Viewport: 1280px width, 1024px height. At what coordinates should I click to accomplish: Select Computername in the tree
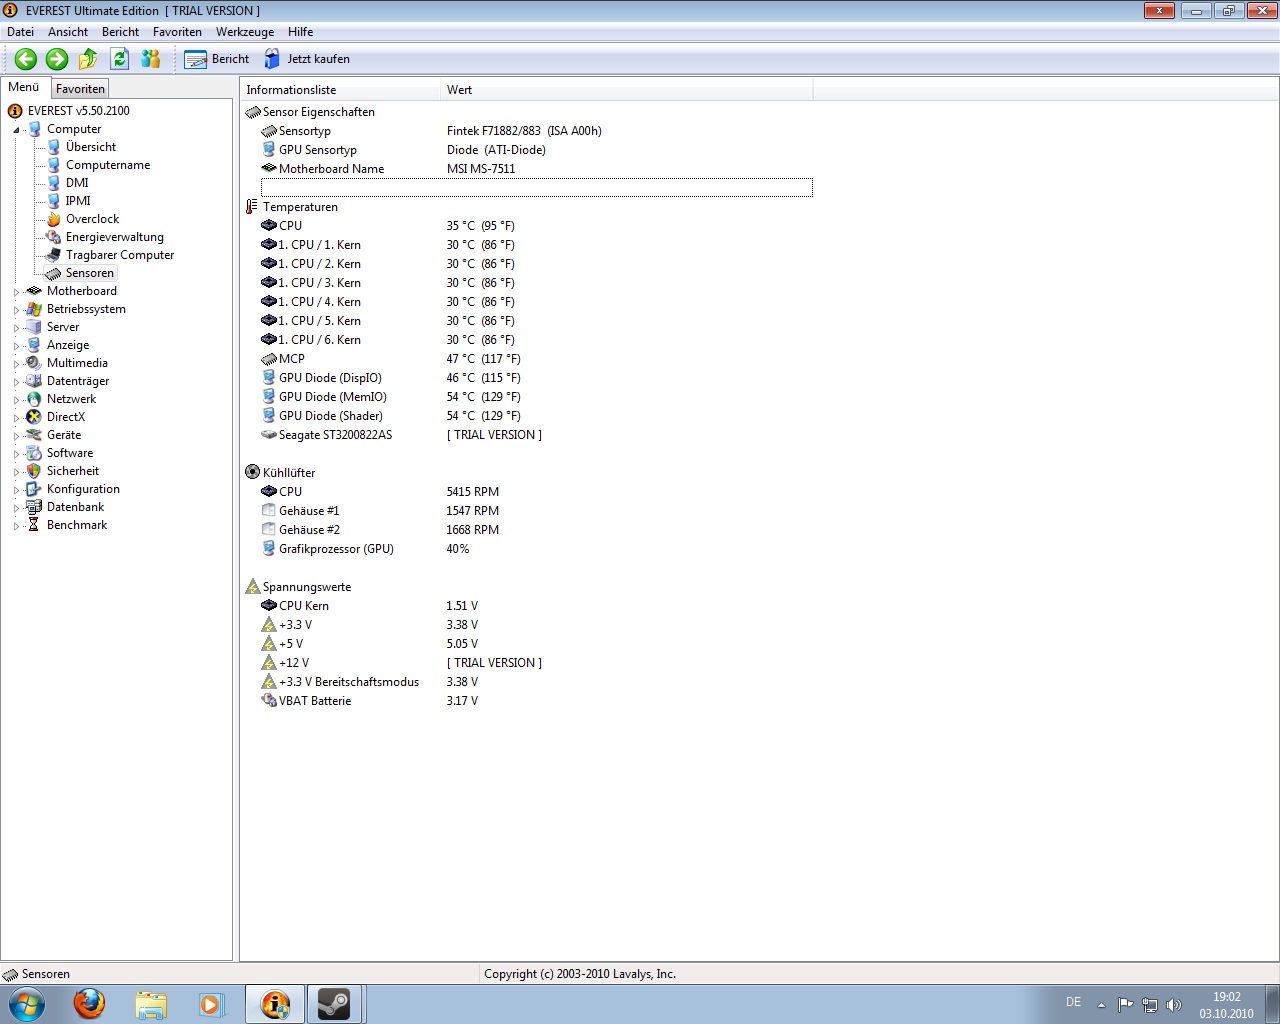[x=108, y=165]
